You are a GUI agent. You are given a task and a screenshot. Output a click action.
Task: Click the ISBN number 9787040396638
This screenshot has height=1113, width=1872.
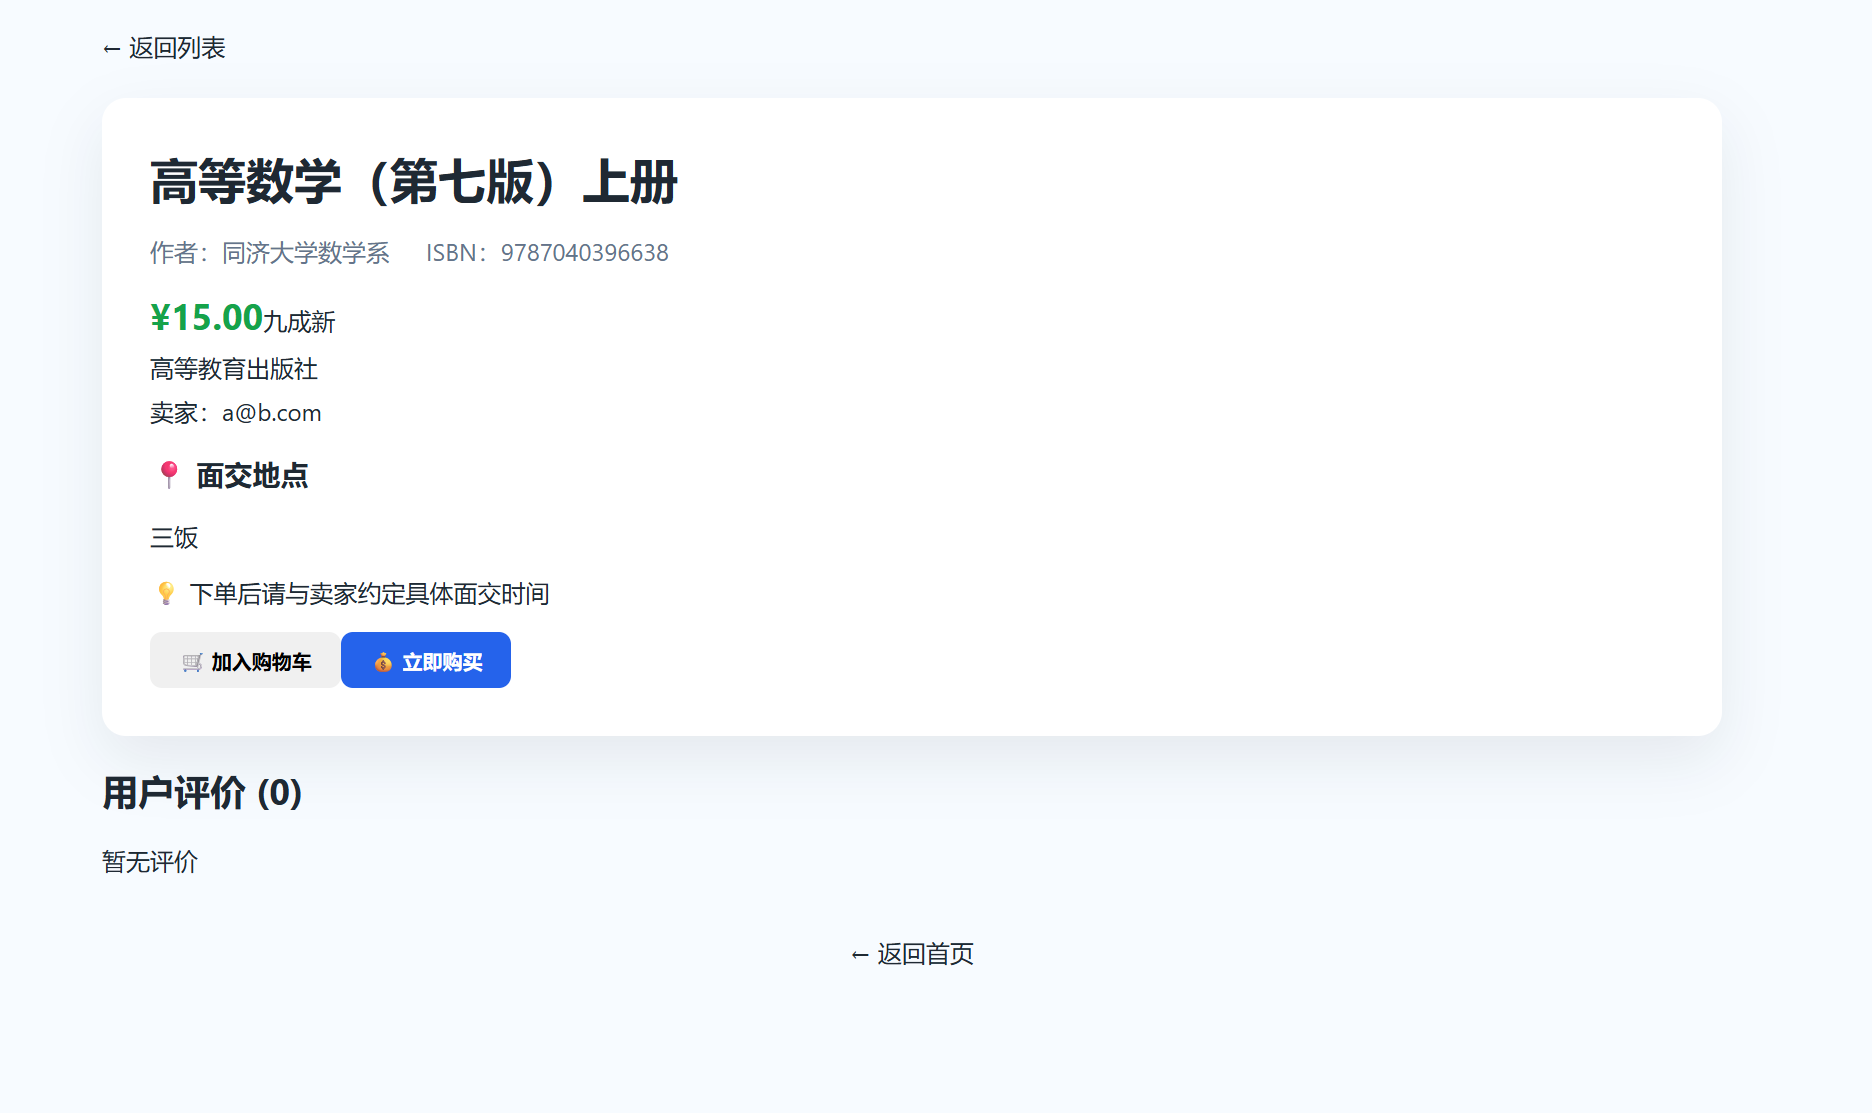[x=584, y=253]
